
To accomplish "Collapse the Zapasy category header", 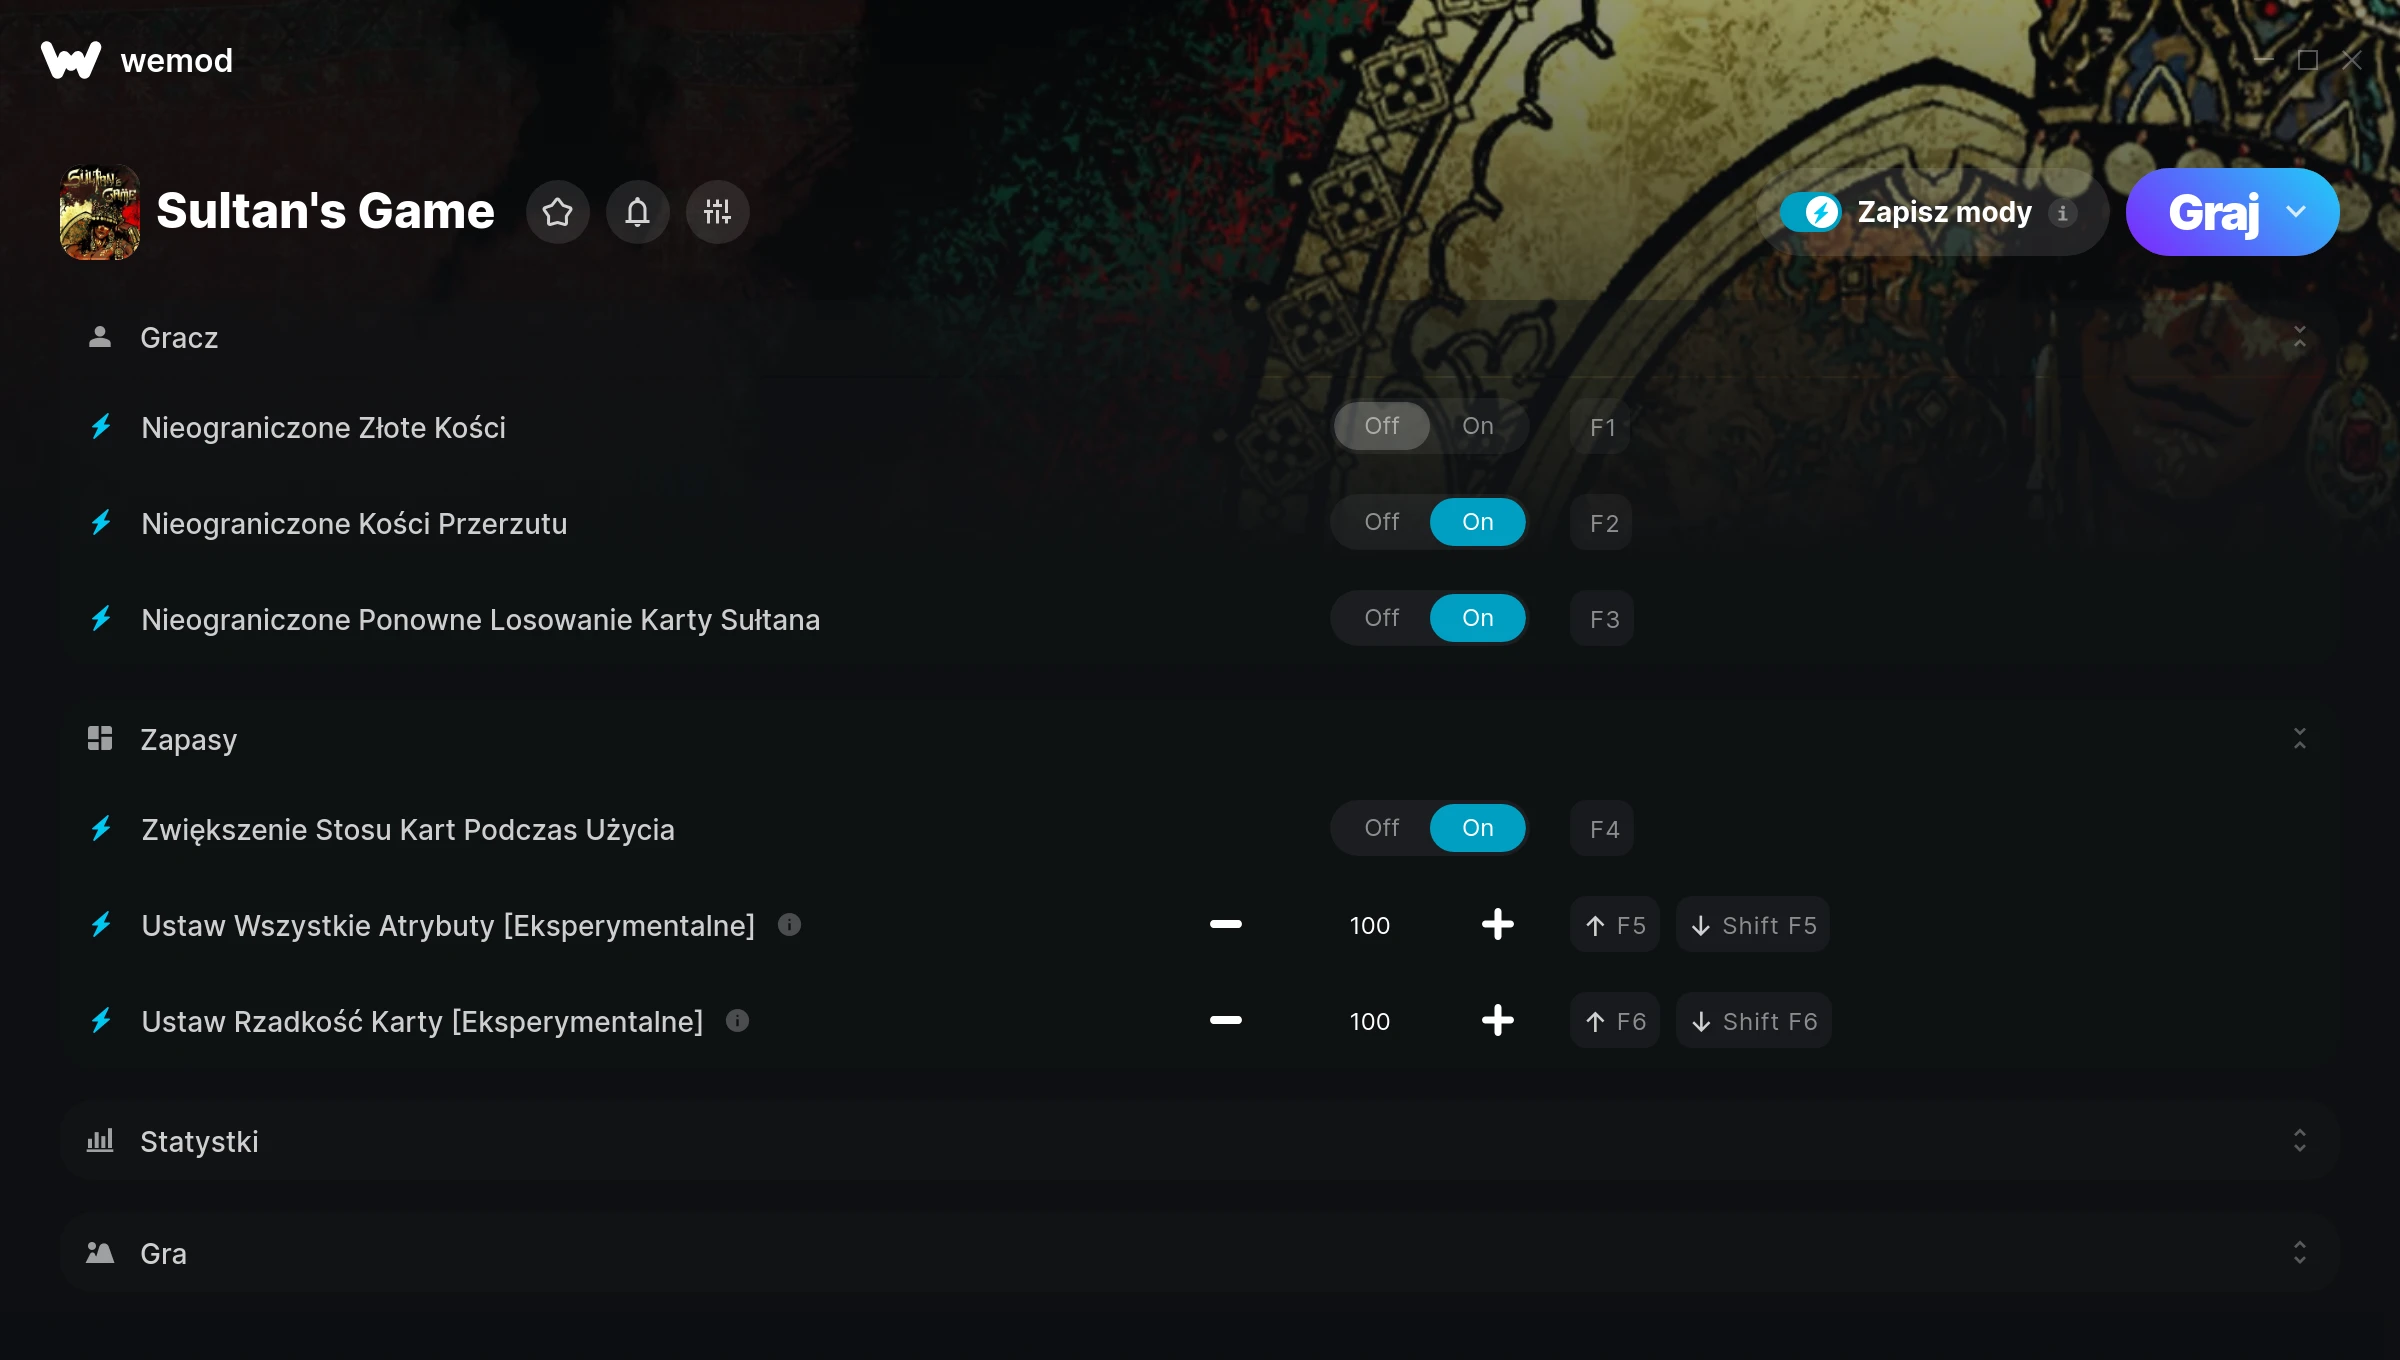I will (2299, 739).
